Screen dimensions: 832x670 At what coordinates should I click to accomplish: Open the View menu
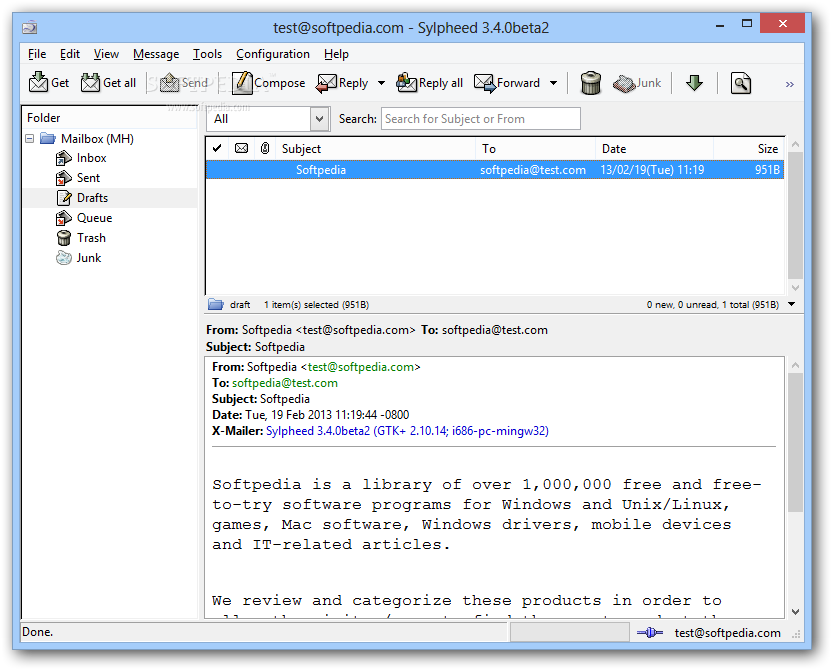point(106,54)
